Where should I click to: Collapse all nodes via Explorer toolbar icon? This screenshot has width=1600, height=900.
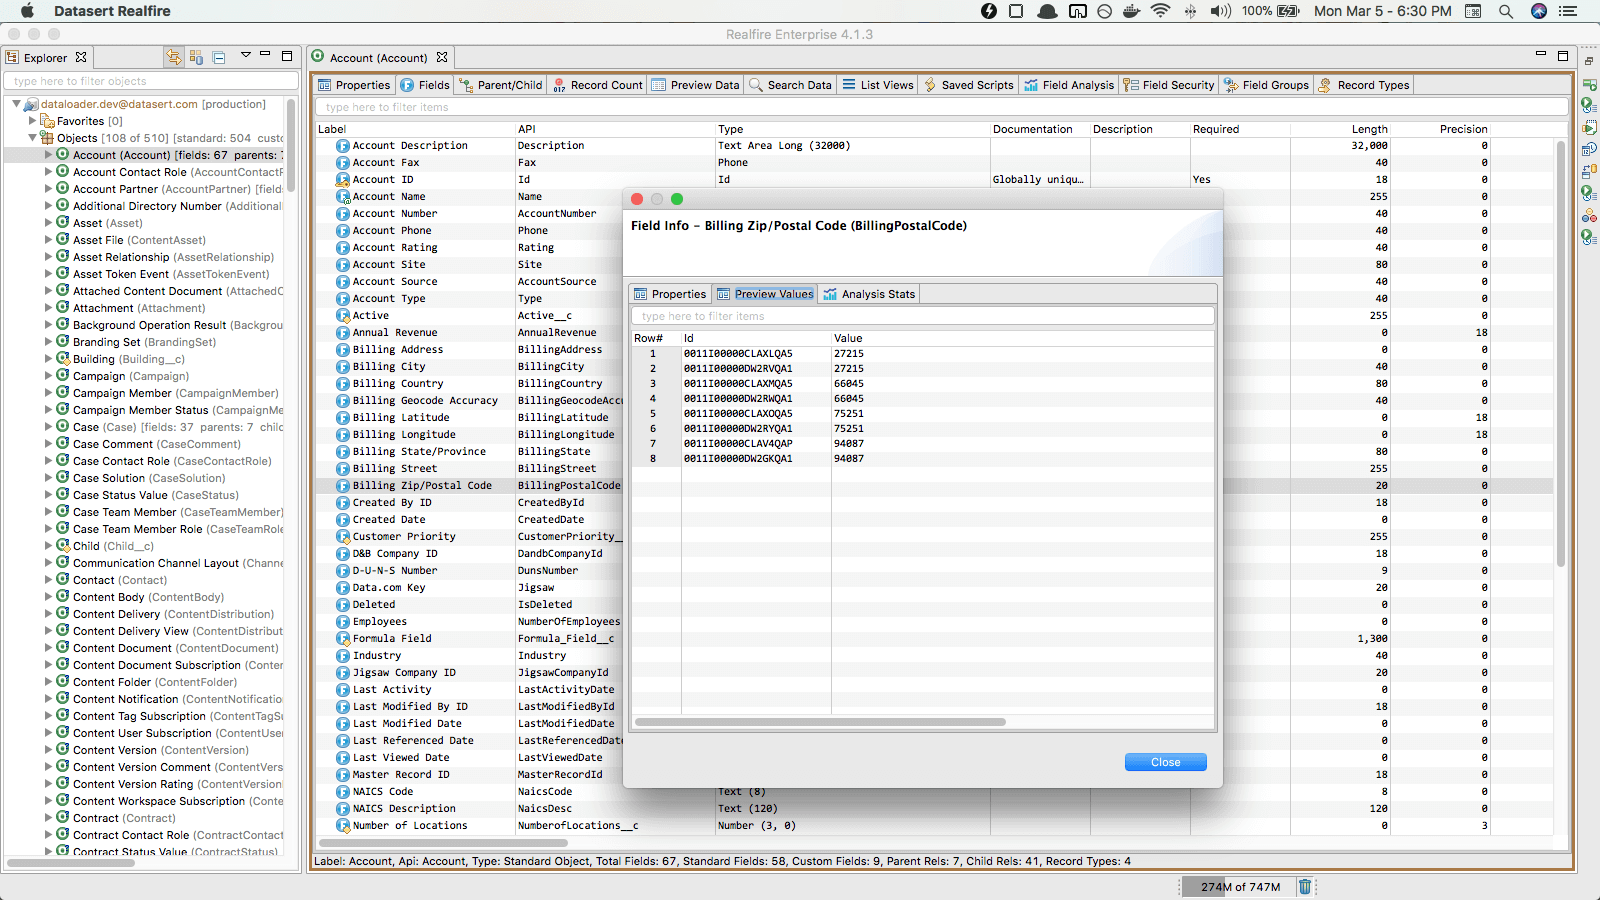click(219, 57)
